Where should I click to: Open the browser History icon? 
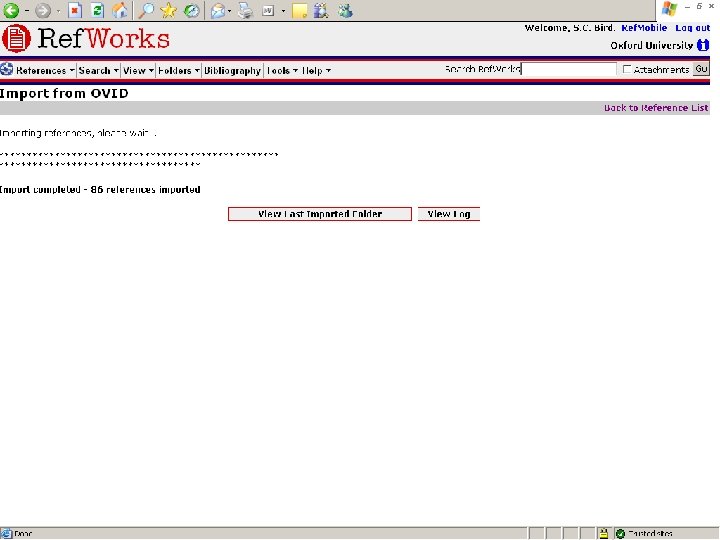point(191,10)
